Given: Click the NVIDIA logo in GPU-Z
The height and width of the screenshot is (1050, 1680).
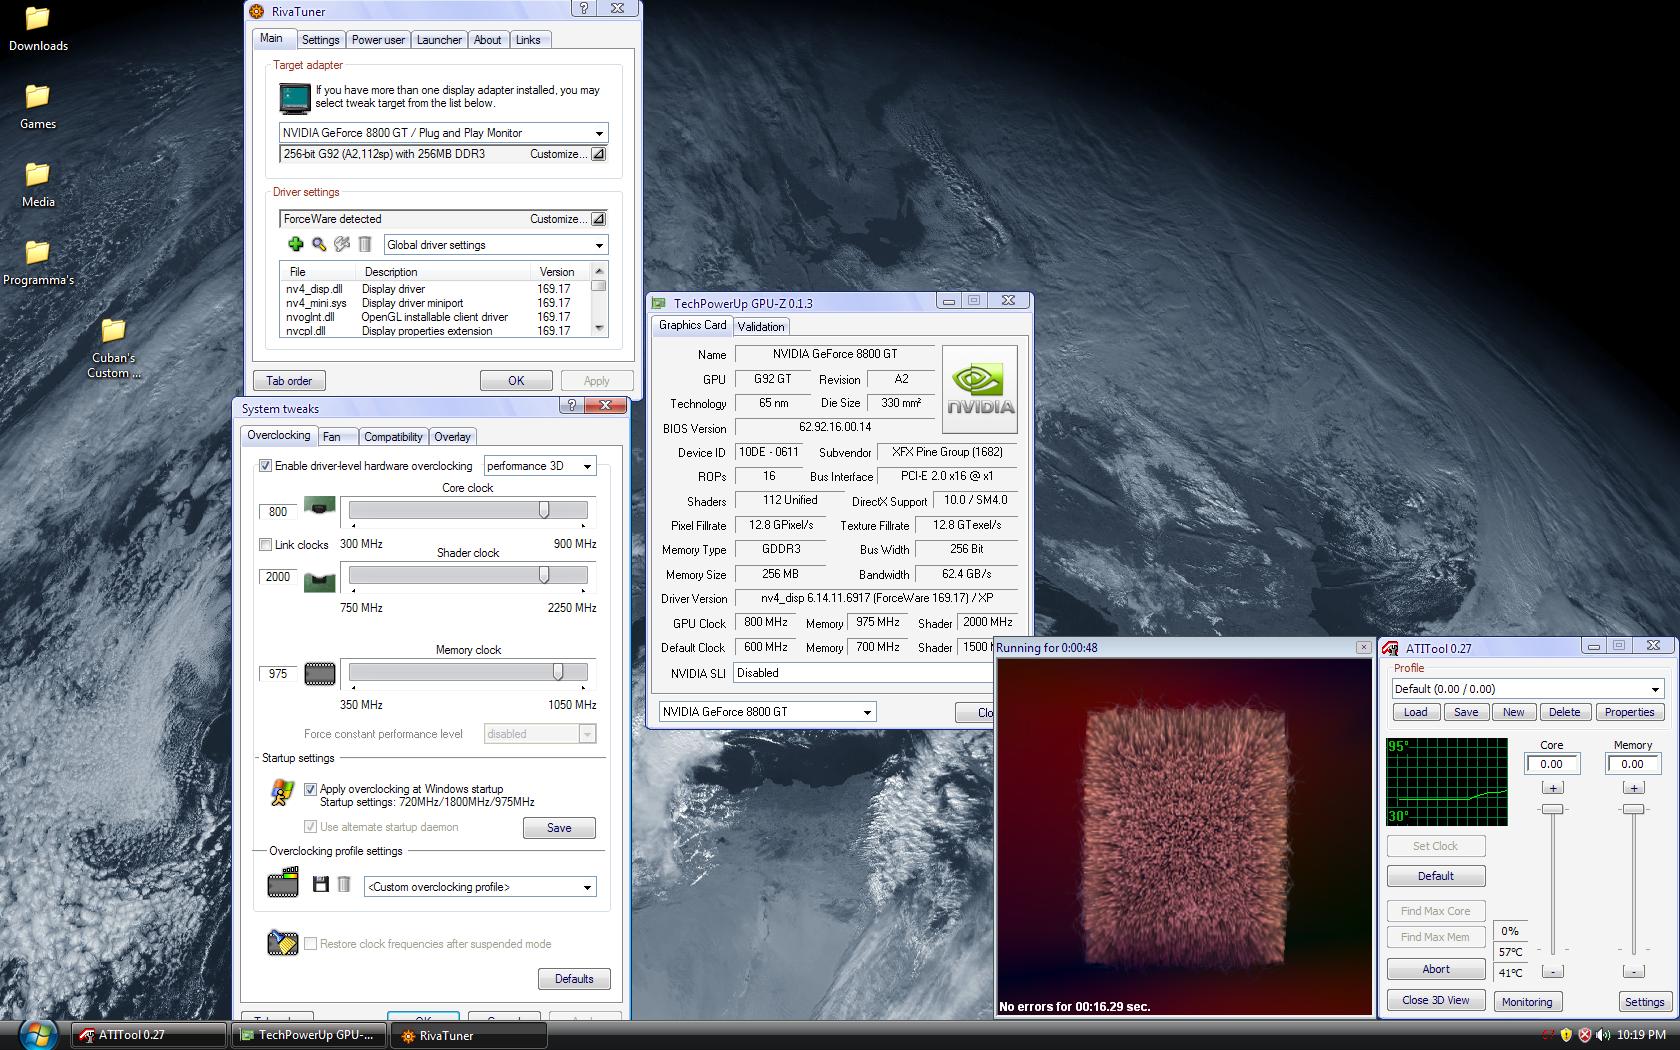Looking at the screenshot, I should [980, 389].
